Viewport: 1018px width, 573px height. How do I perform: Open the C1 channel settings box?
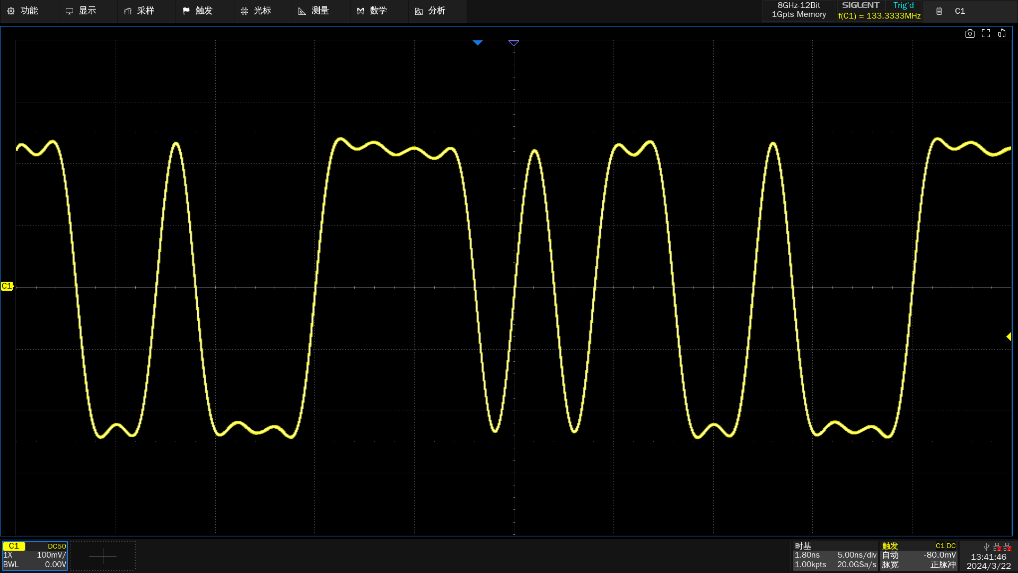tap(35, 556)
